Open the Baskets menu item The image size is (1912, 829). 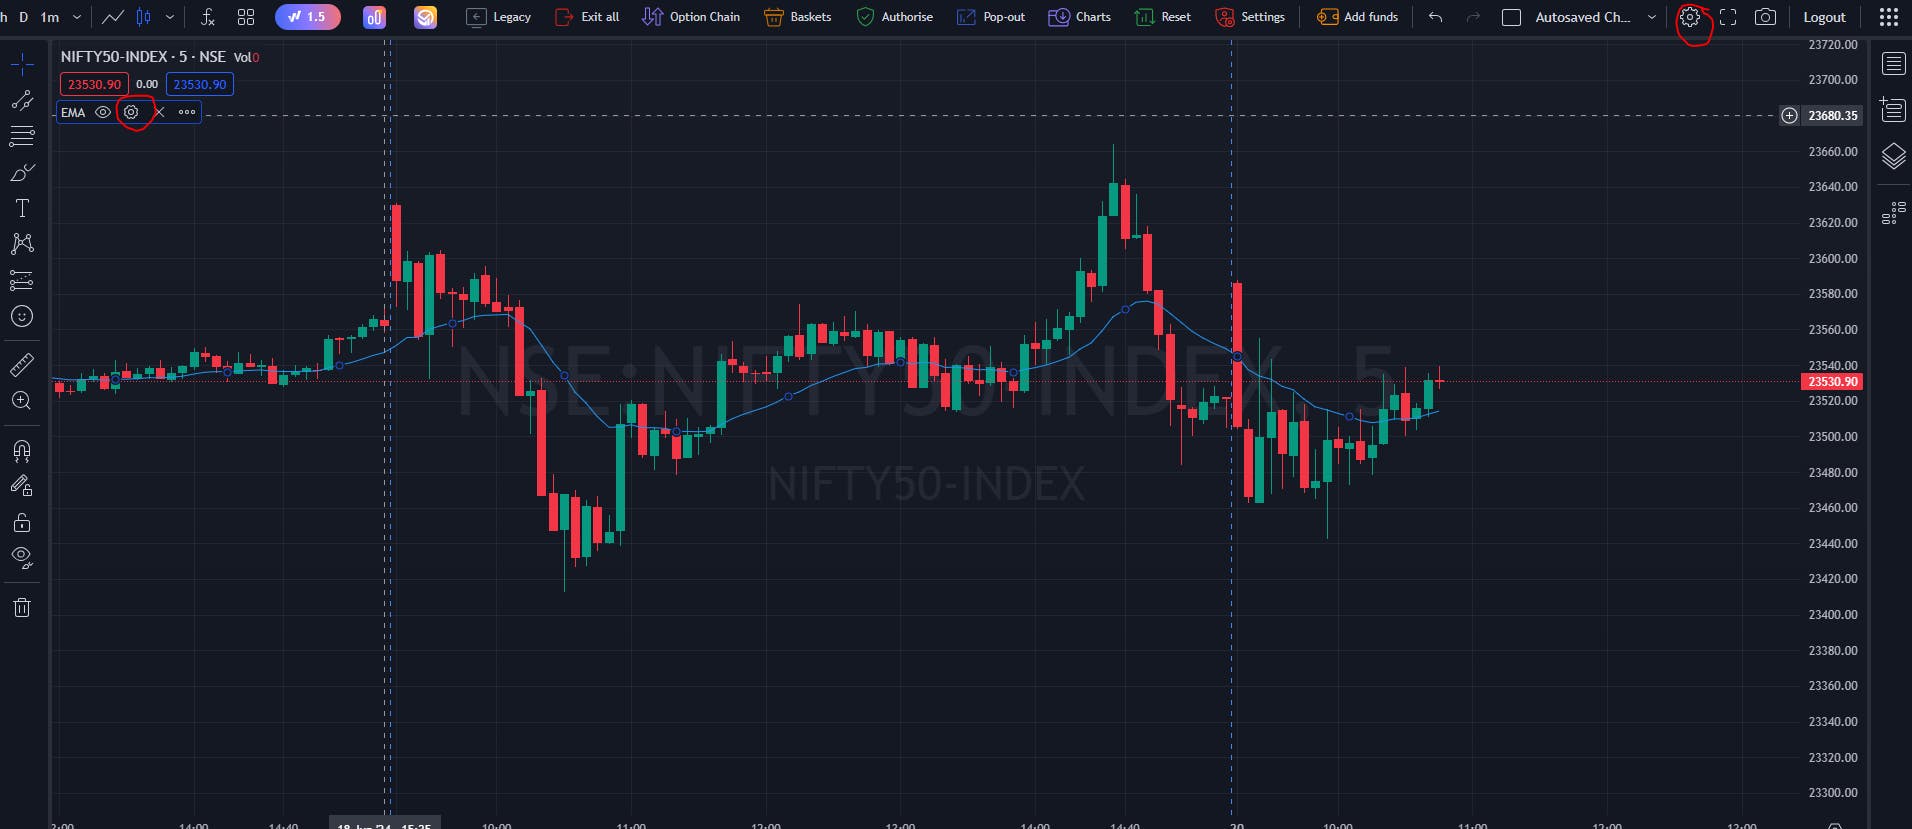click(797, 17)
